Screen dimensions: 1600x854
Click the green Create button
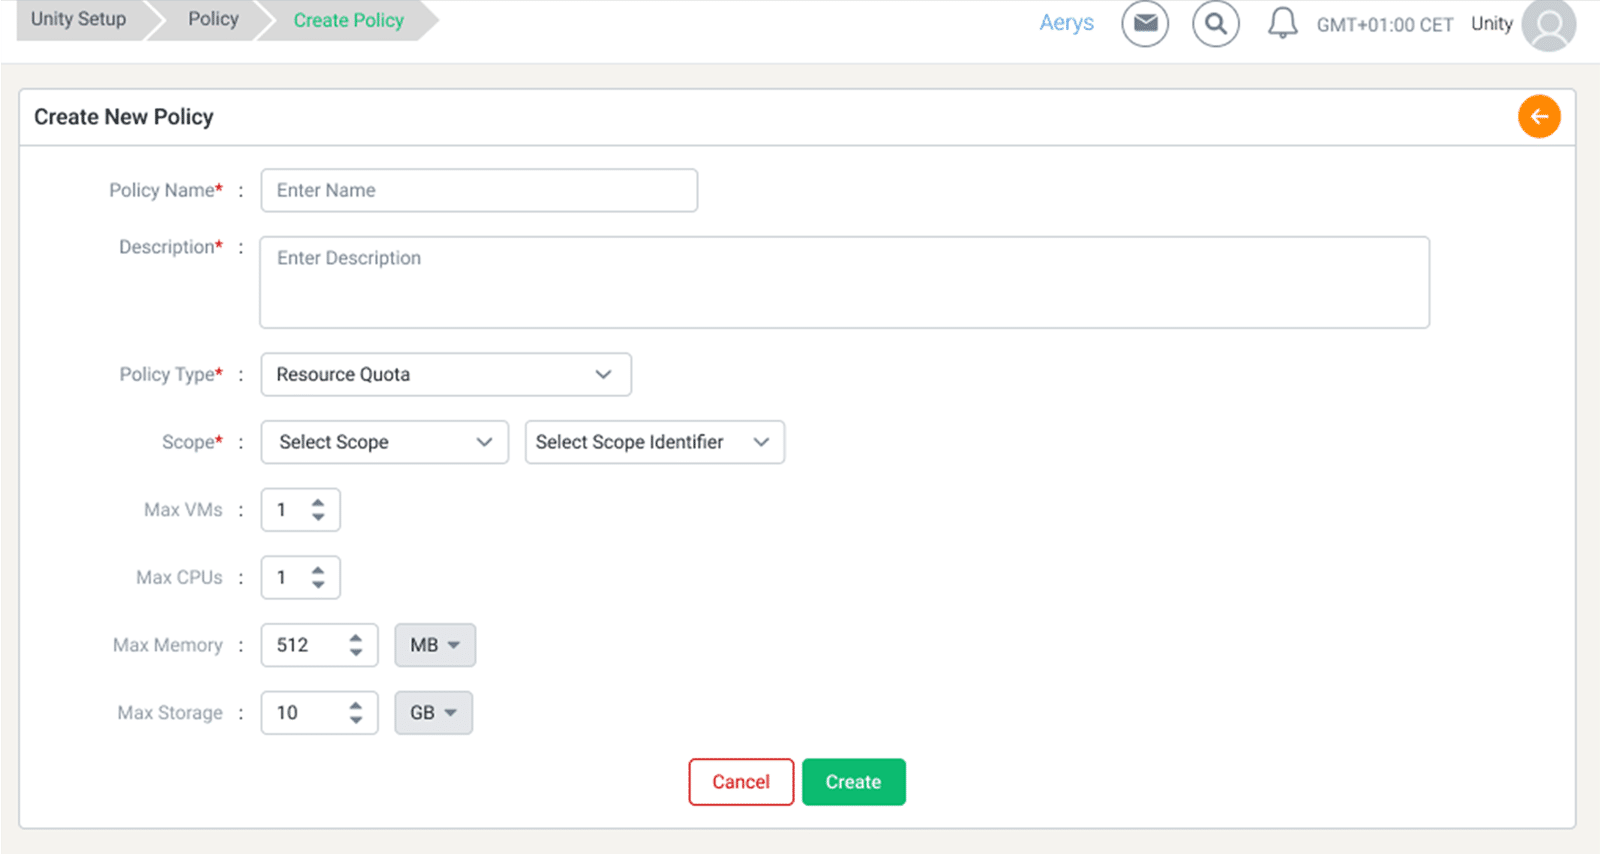[x=853, y=782]
